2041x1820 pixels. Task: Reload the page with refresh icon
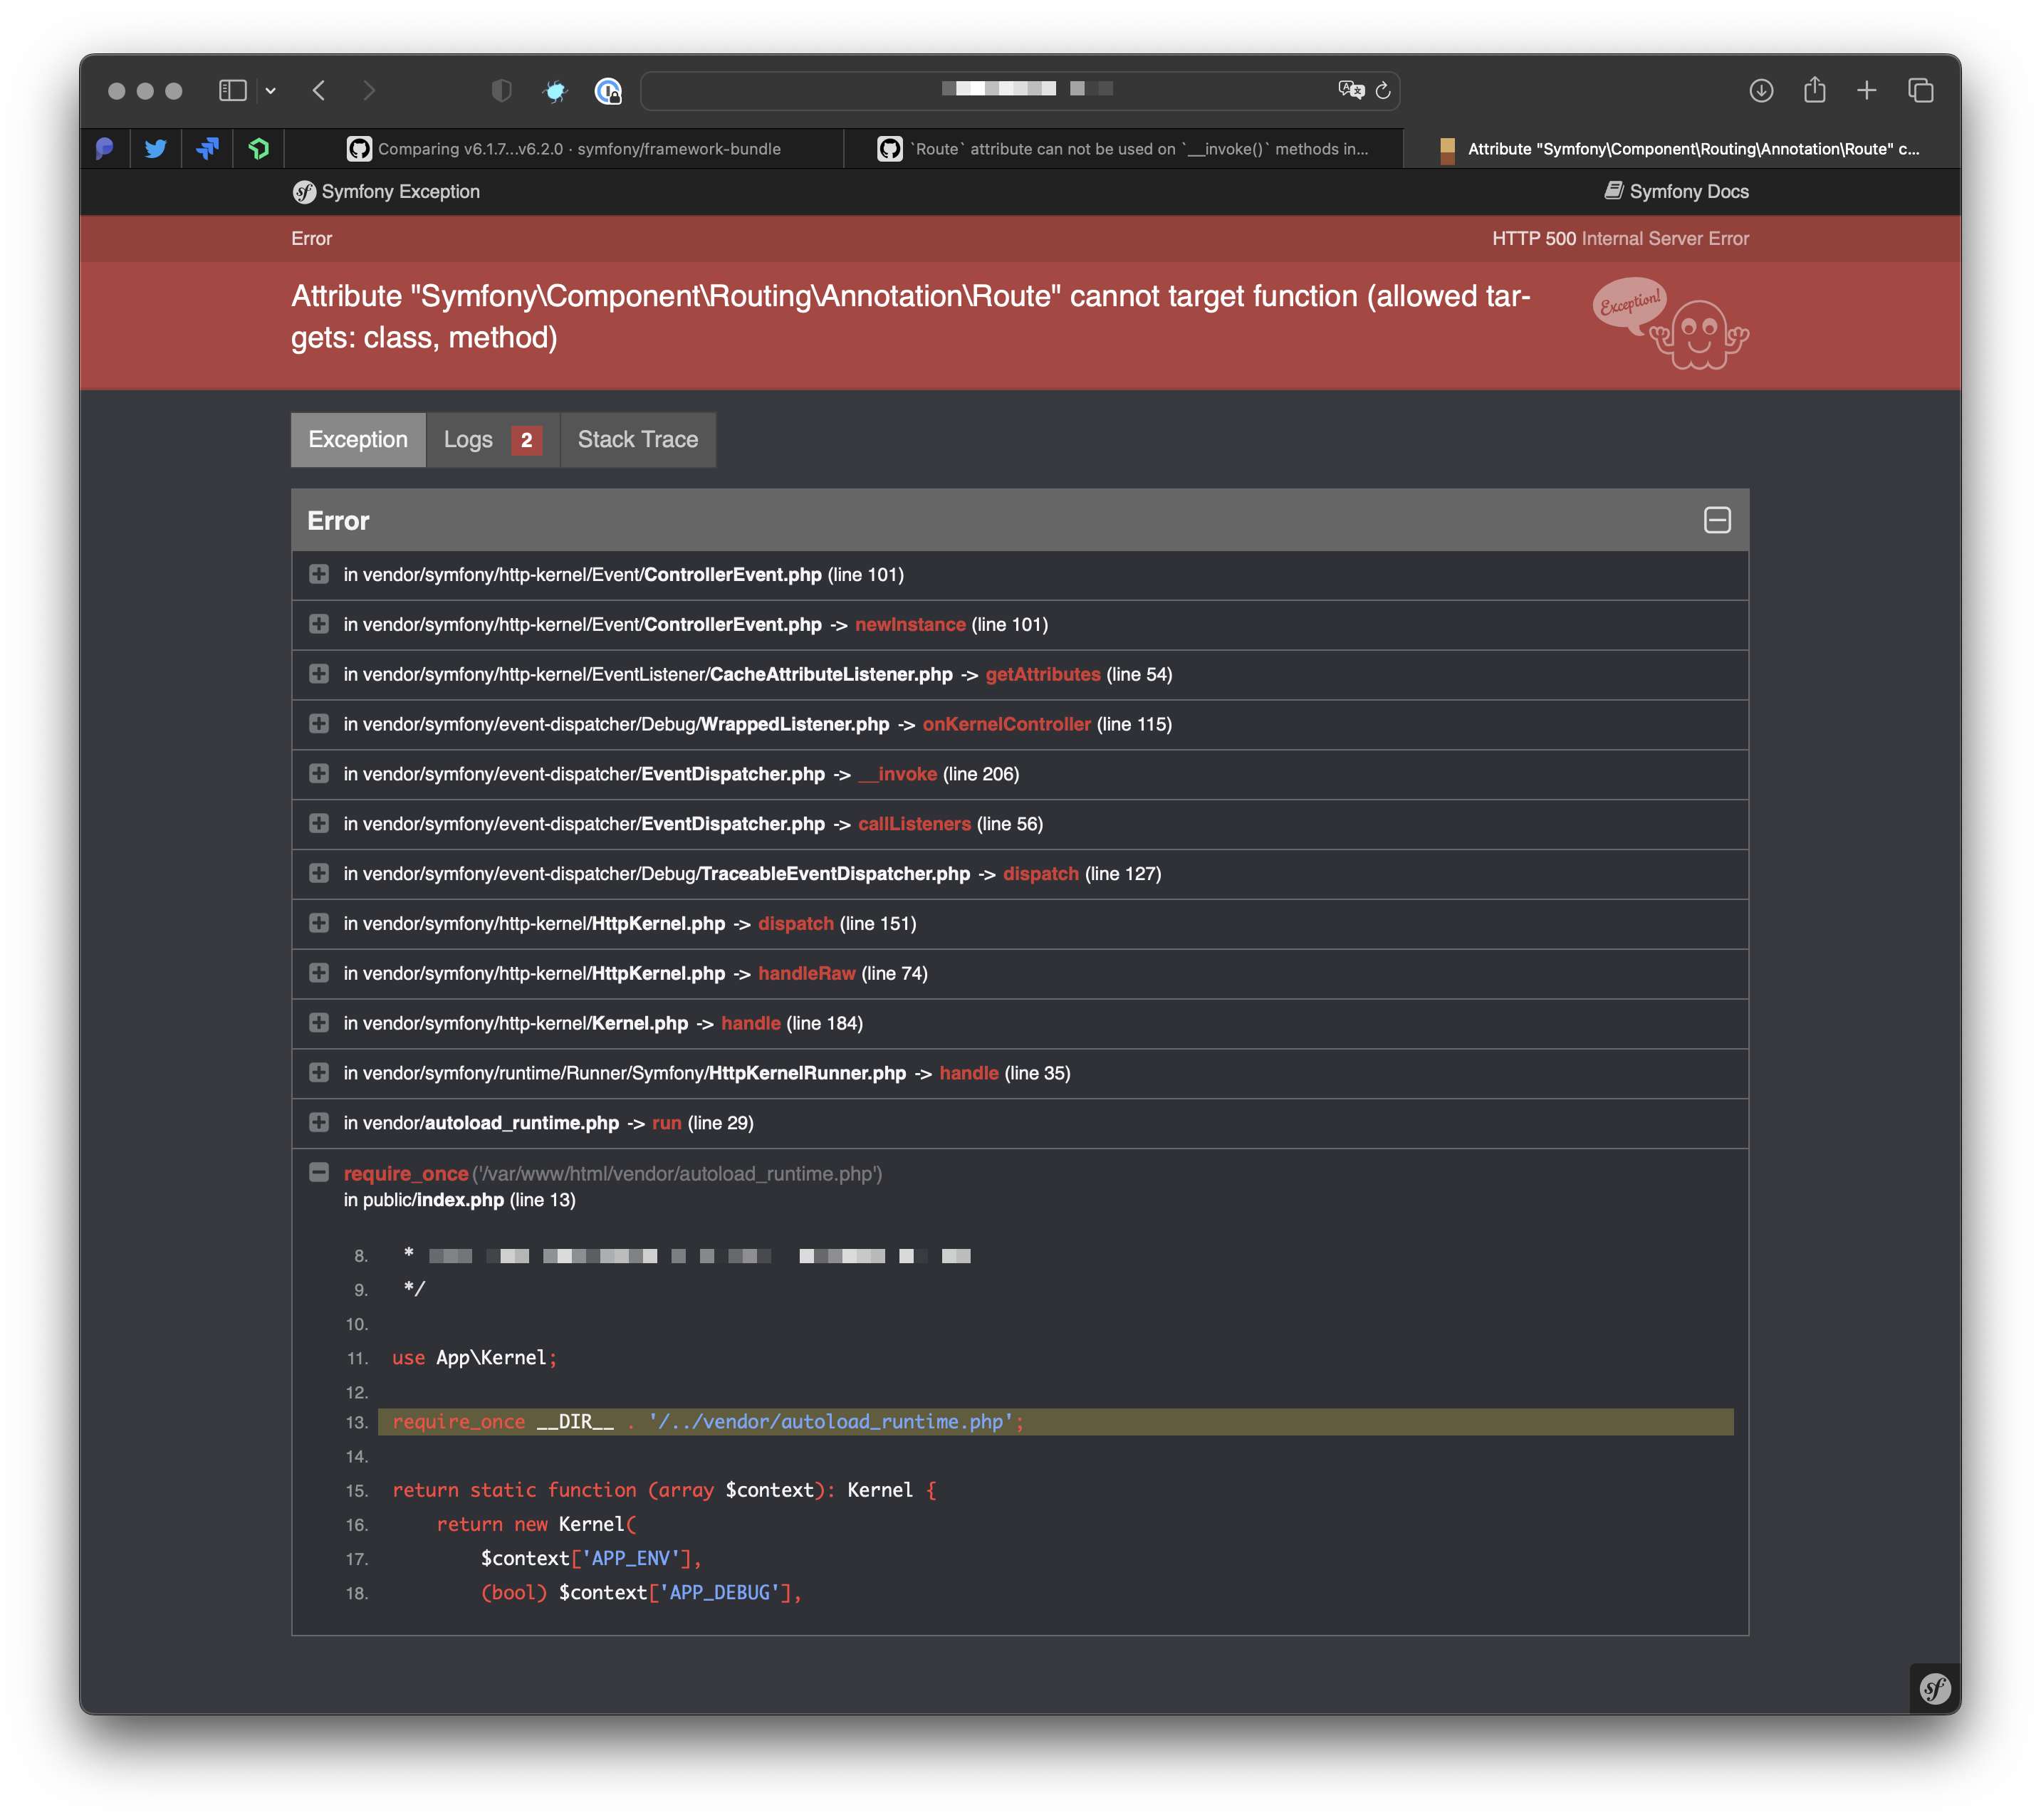tap(1383, 91)
